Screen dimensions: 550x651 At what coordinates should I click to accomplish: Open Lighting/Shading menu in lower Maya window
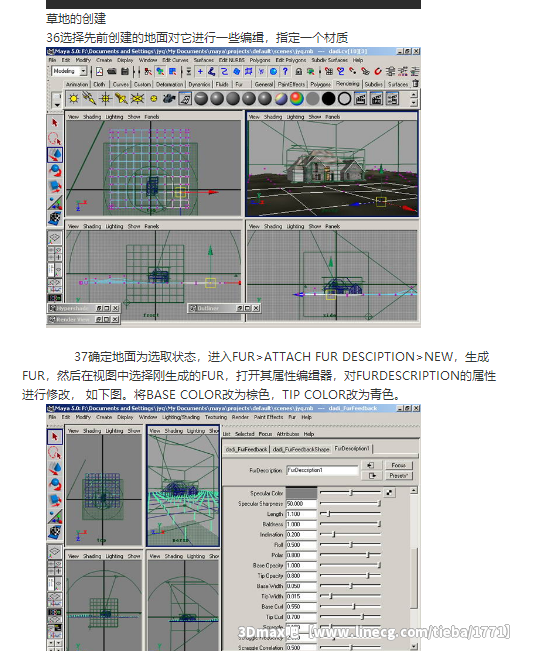pyautogui.click(x=181, y=417)
